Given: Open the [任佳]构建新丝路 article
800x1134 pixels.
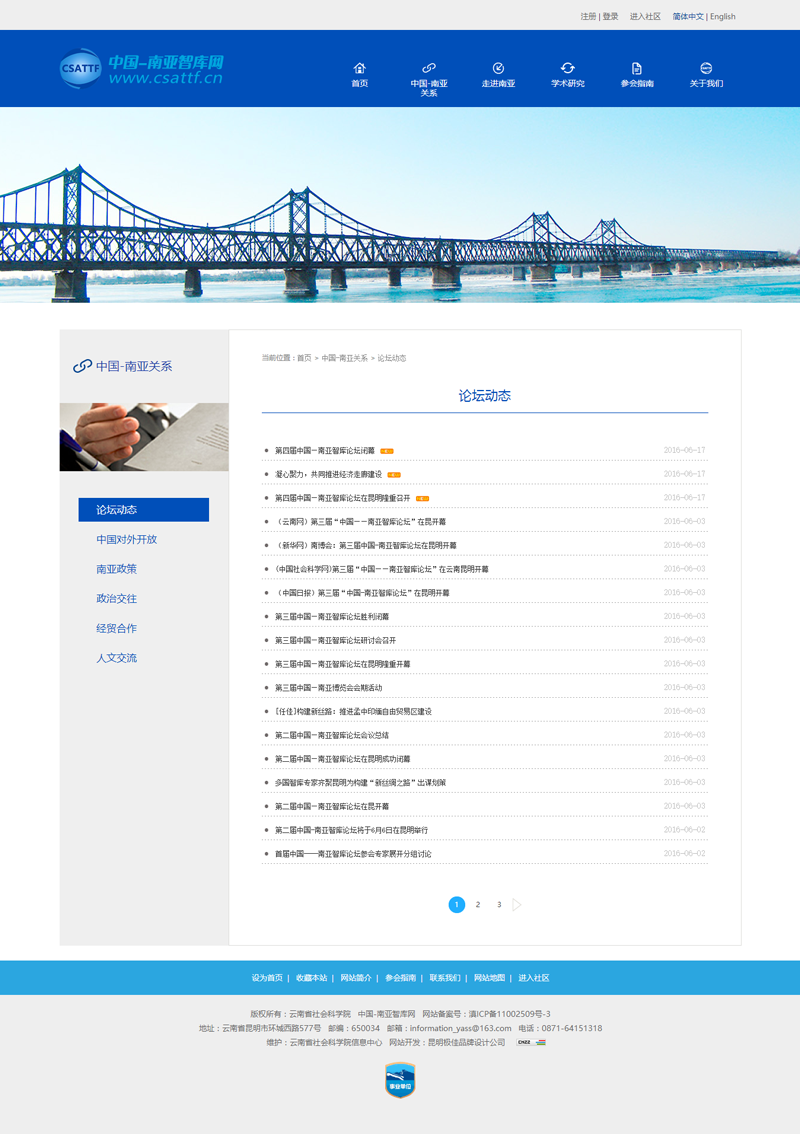Looking at the screenshot, I should coord(353,712).
